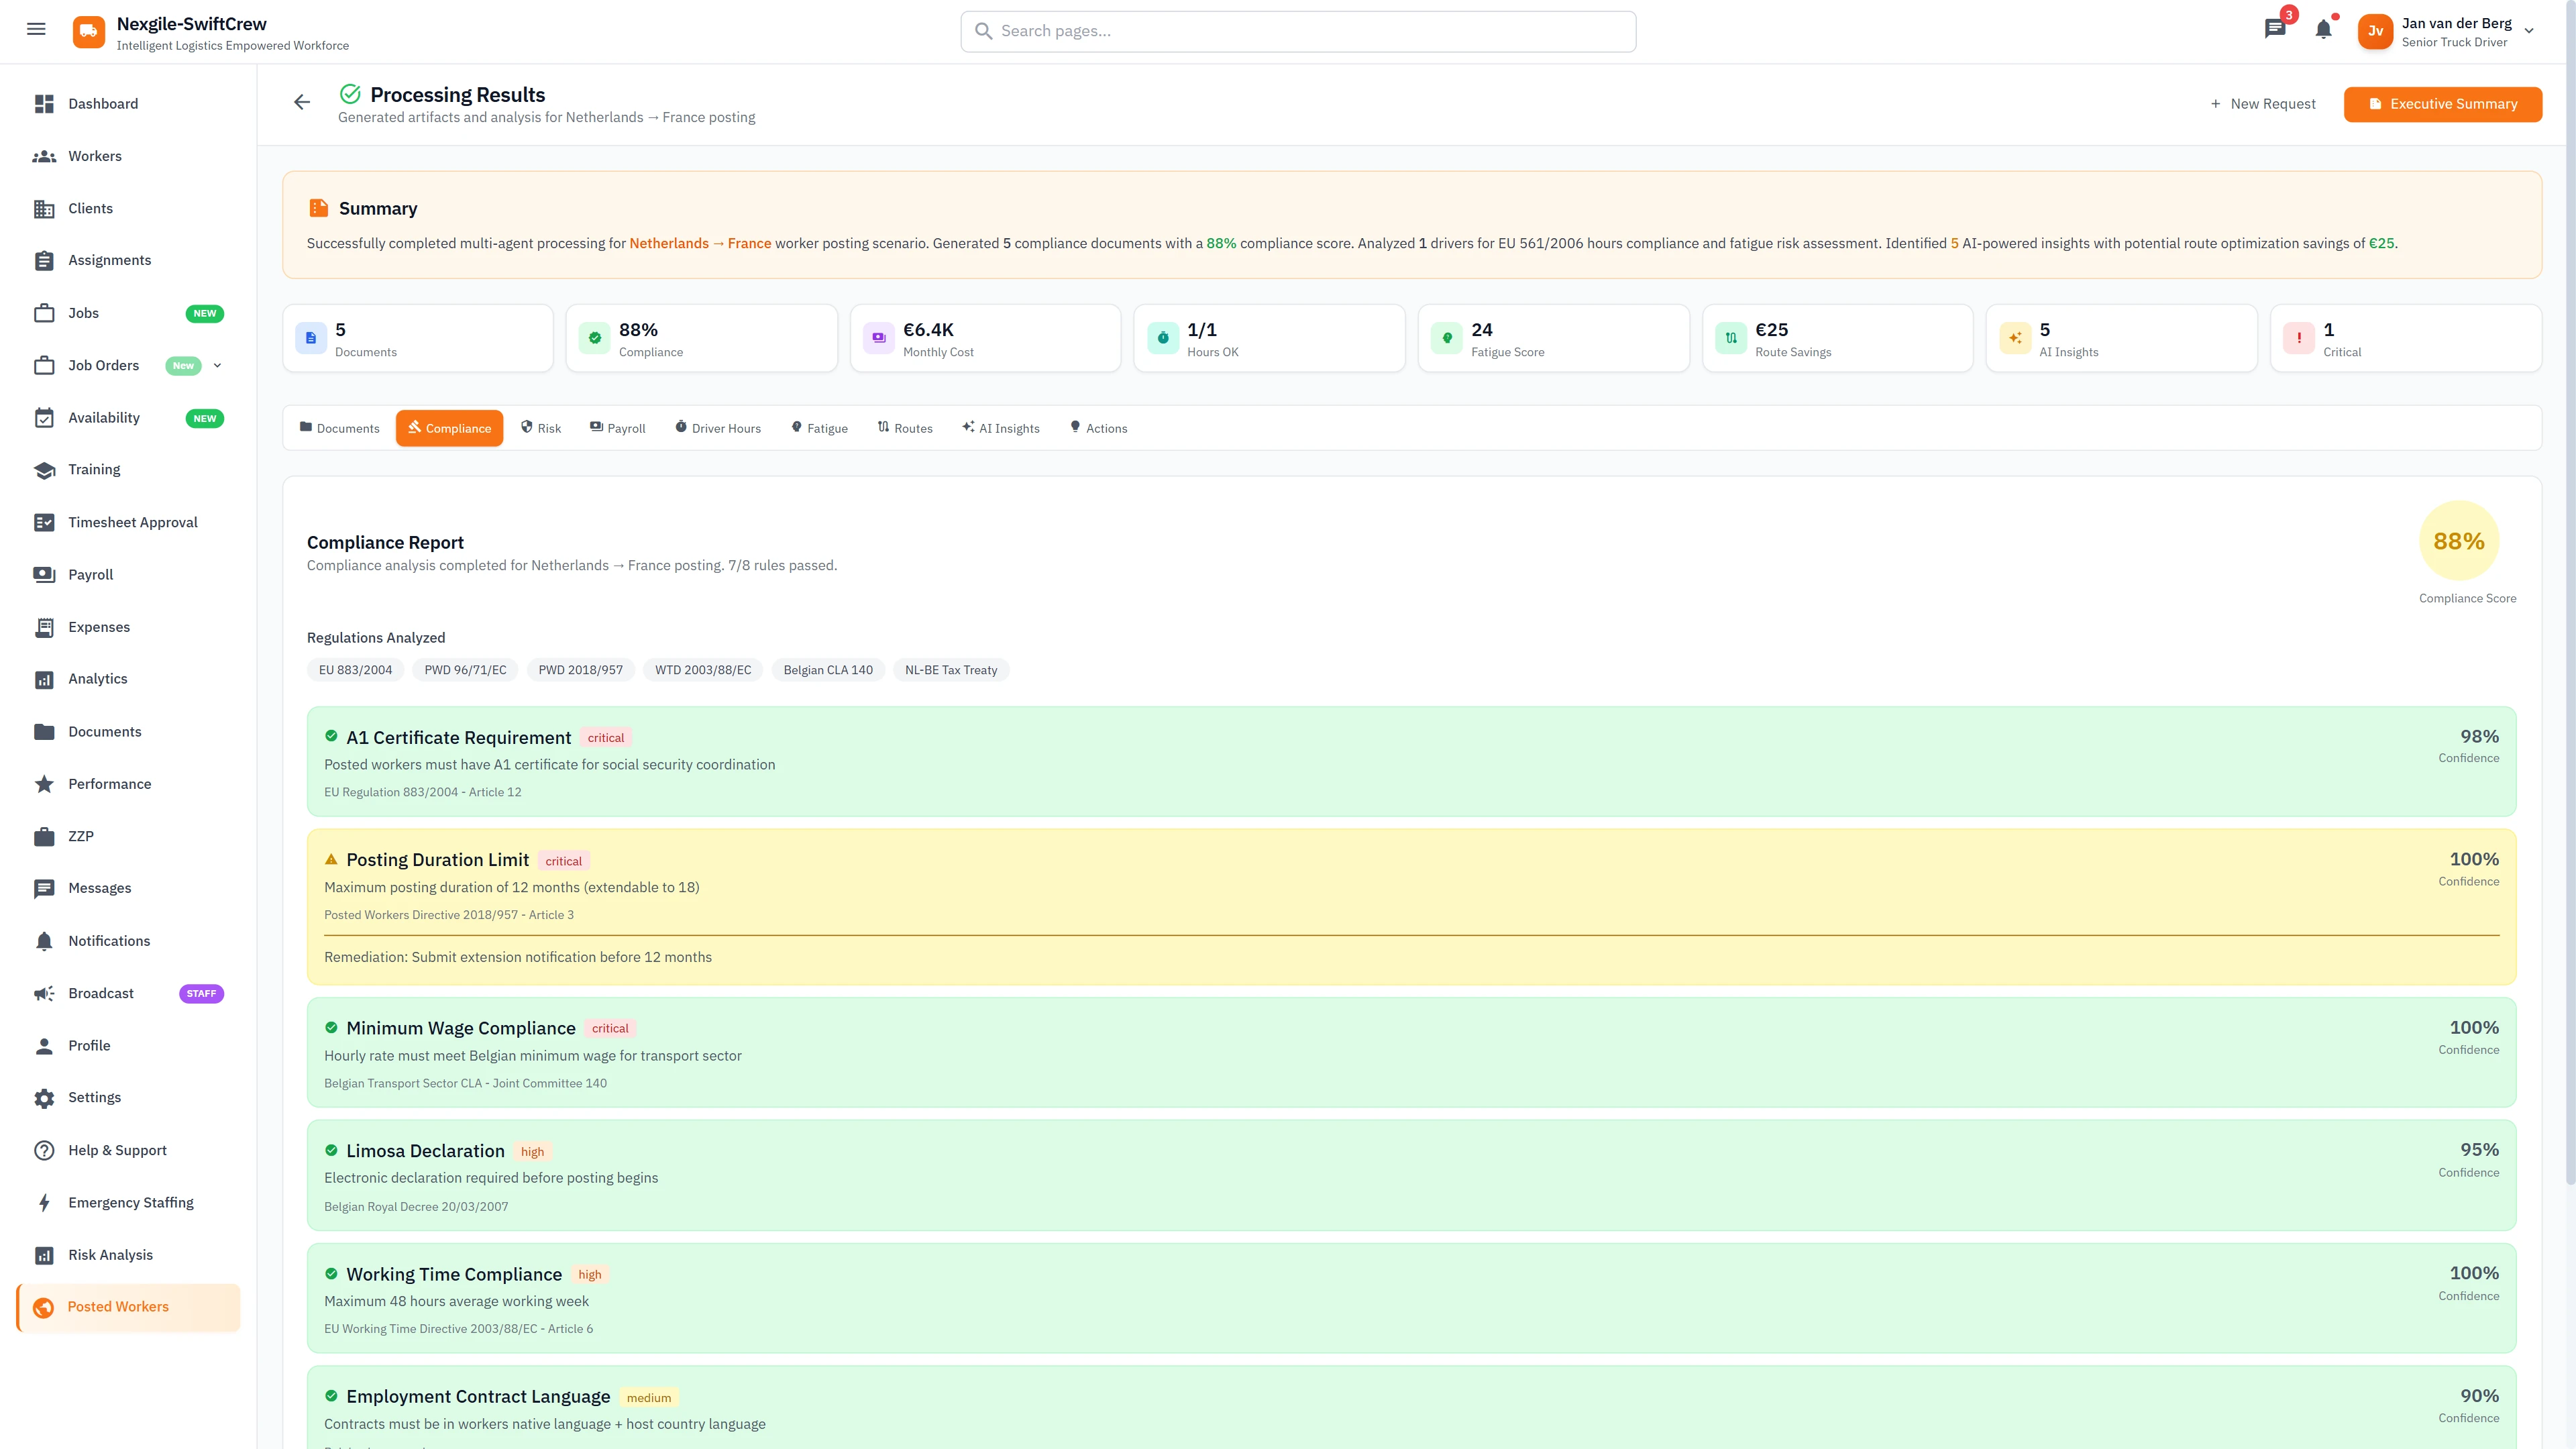Click the New Request button

tap(2262, 103)
